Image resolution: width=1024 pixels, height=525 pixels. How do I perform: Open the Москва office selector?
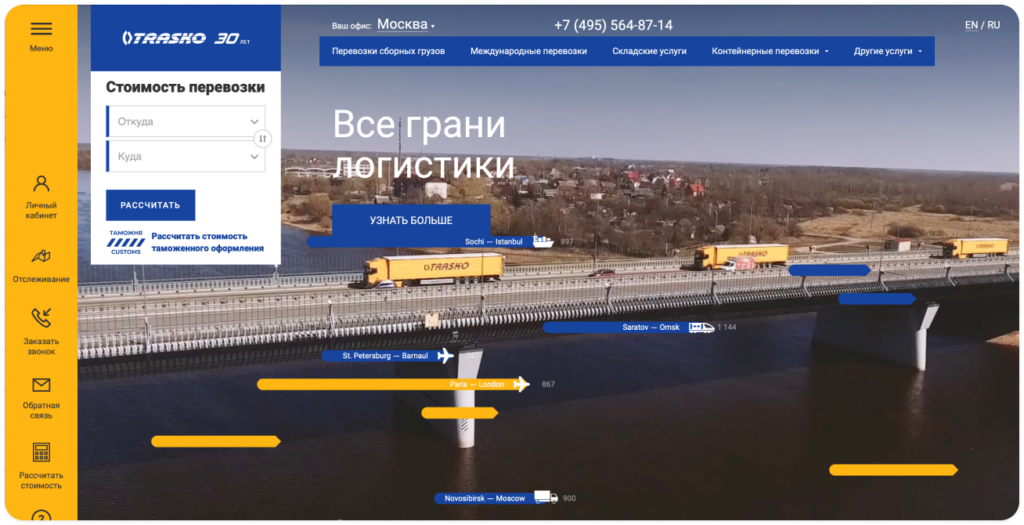406,25
